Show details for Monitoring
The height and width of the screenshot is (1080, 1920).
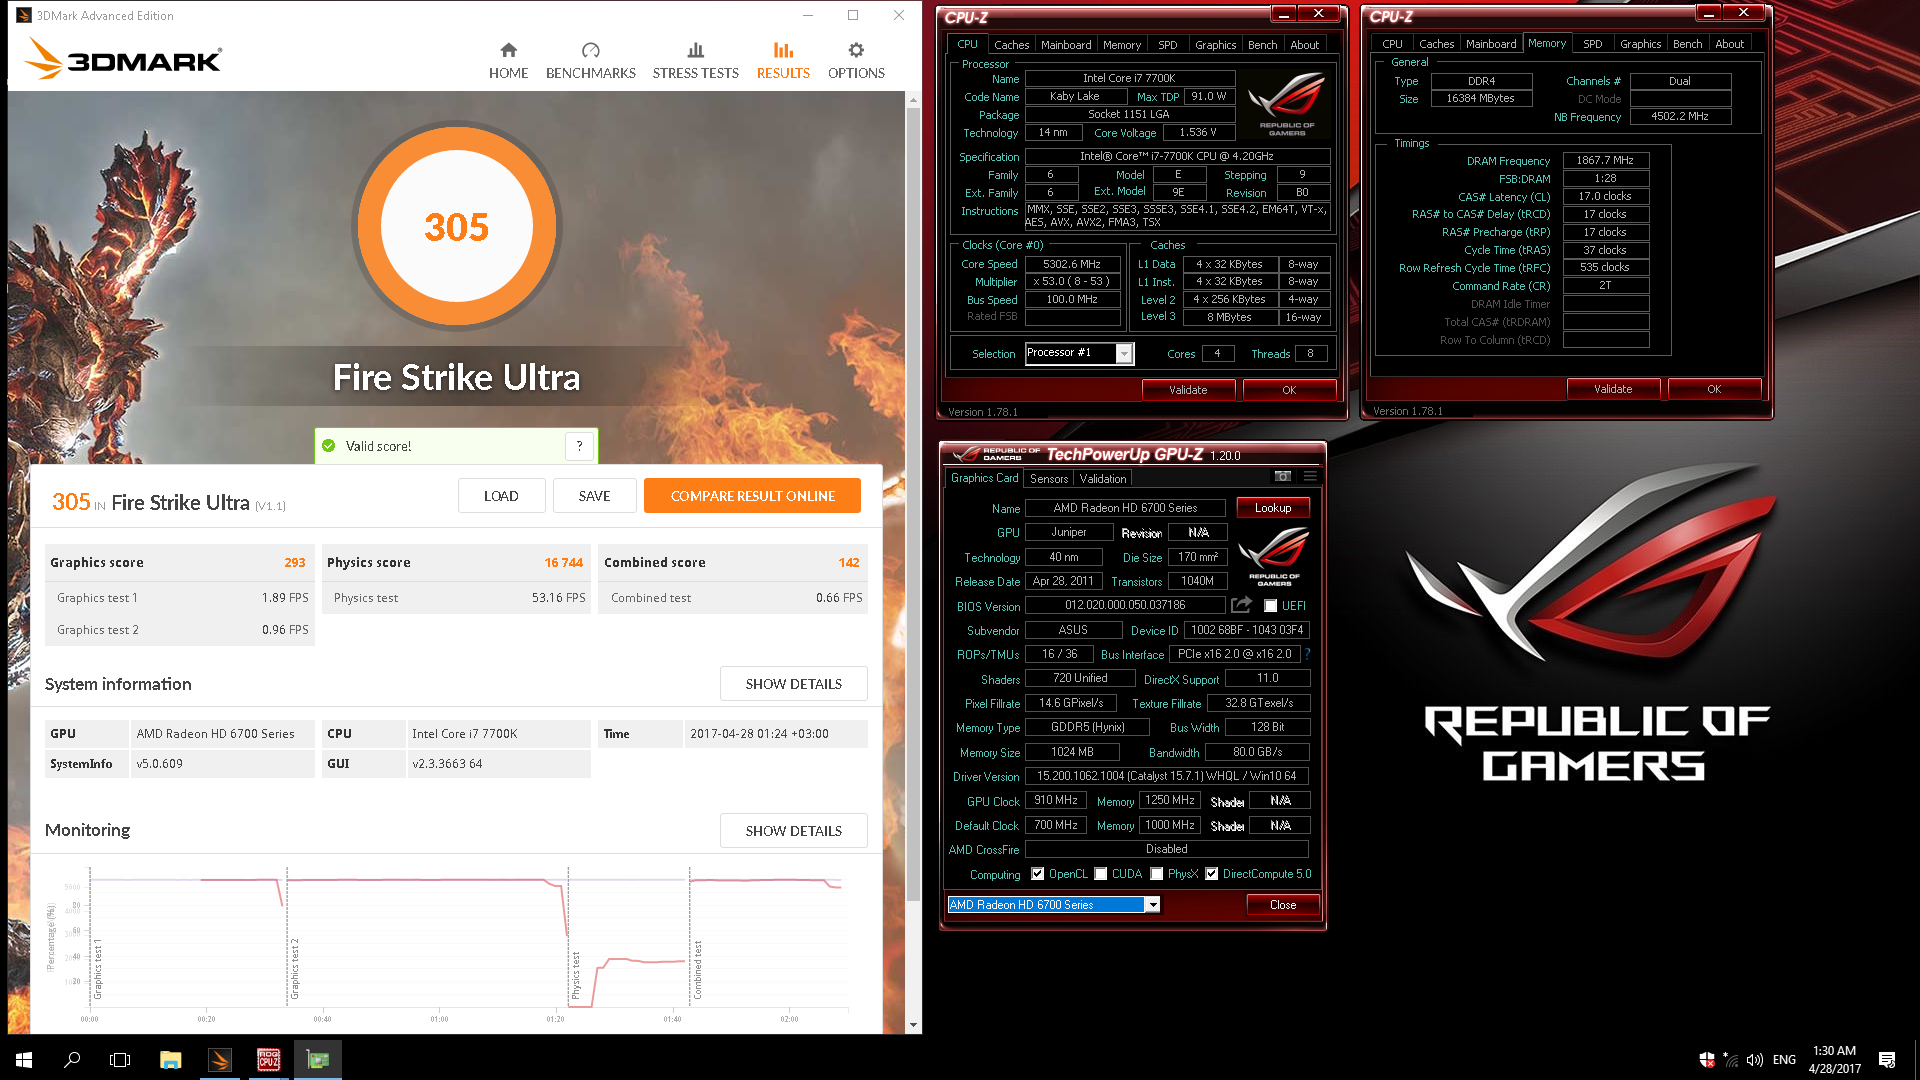tap(793, 831)
